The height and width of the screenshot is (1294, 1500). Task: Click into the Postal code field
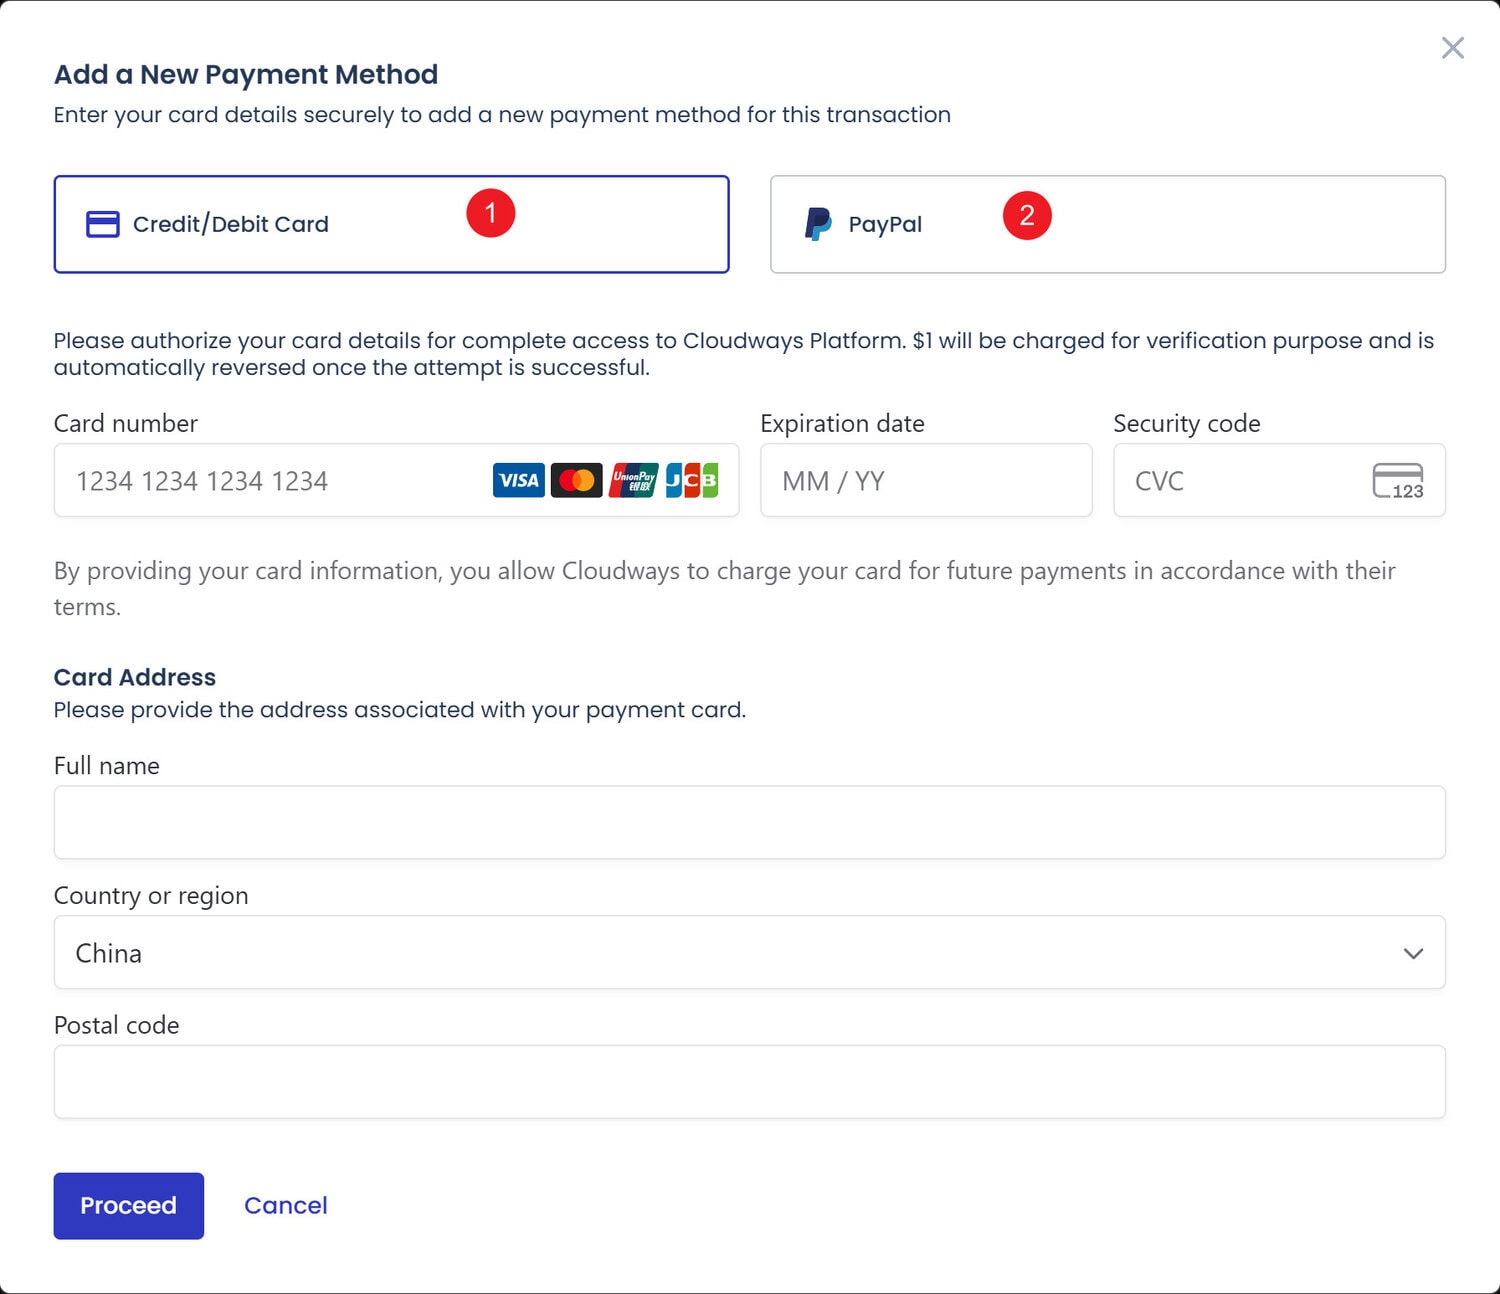pos(749,1082)
